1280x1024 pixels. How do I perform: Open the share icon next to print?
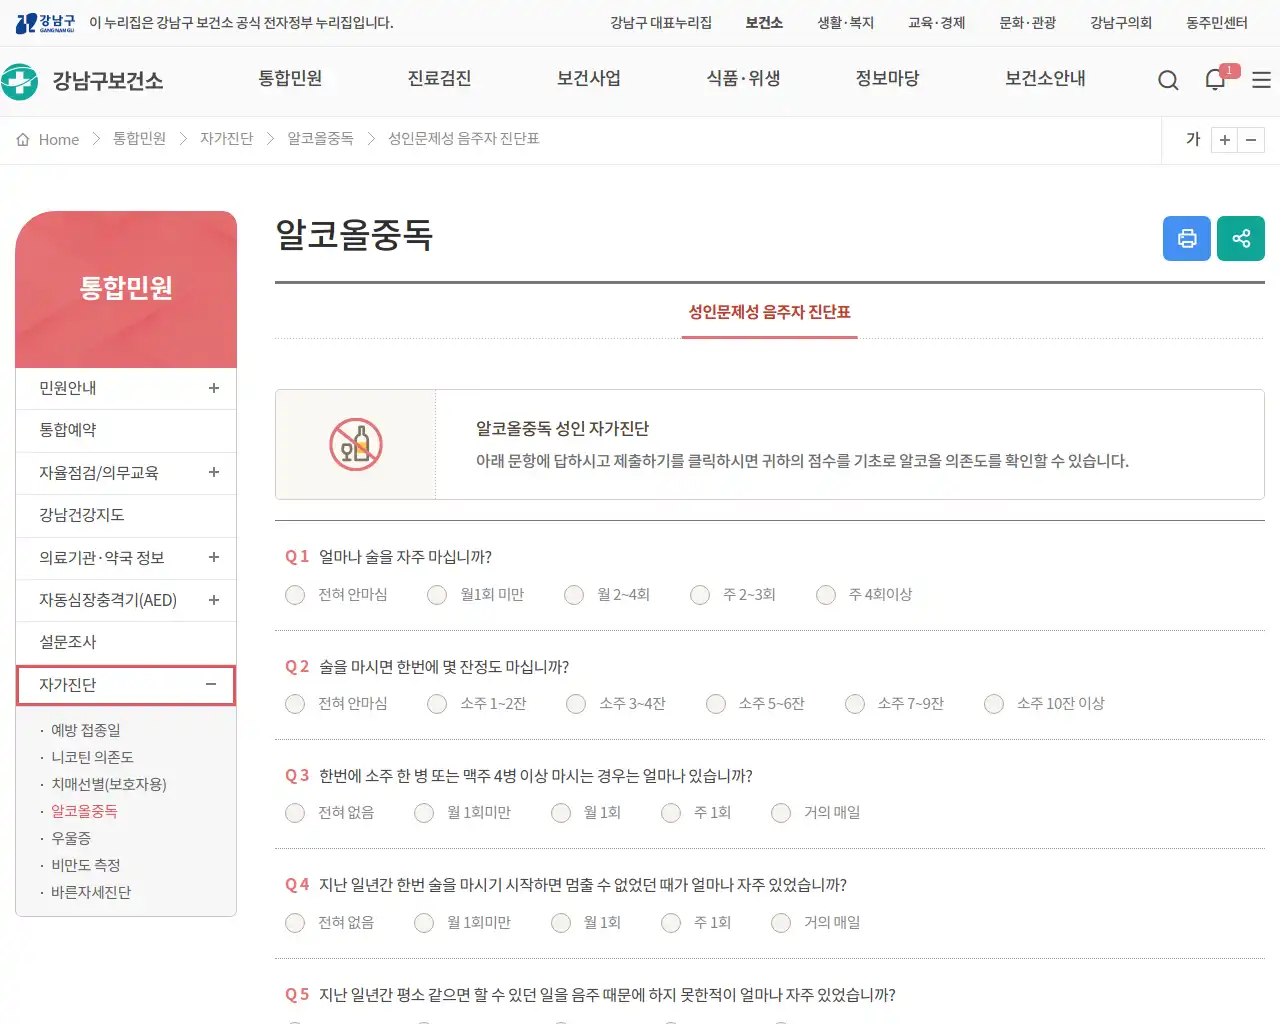(1240, 238)
